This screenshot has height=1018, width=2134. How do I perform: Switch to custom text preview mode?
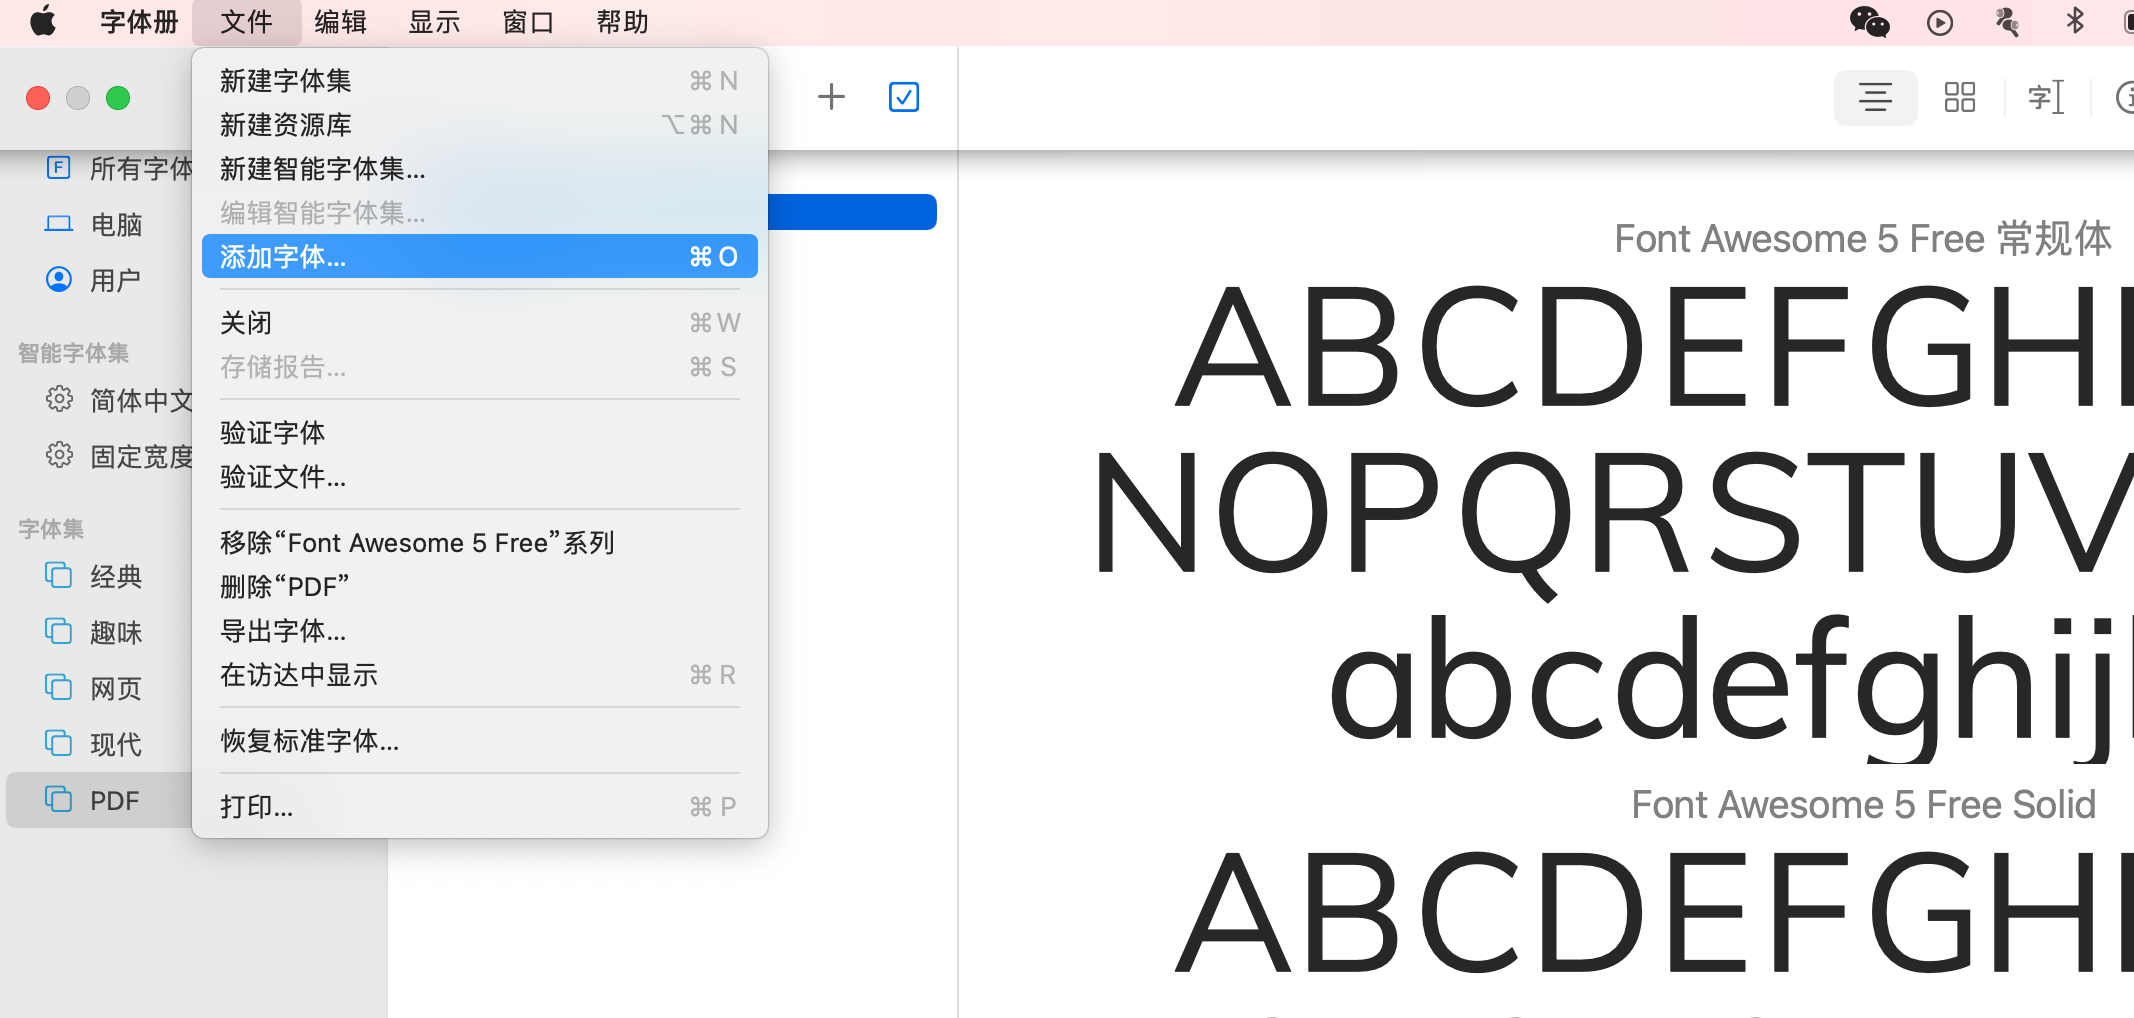coord(2046,97)
